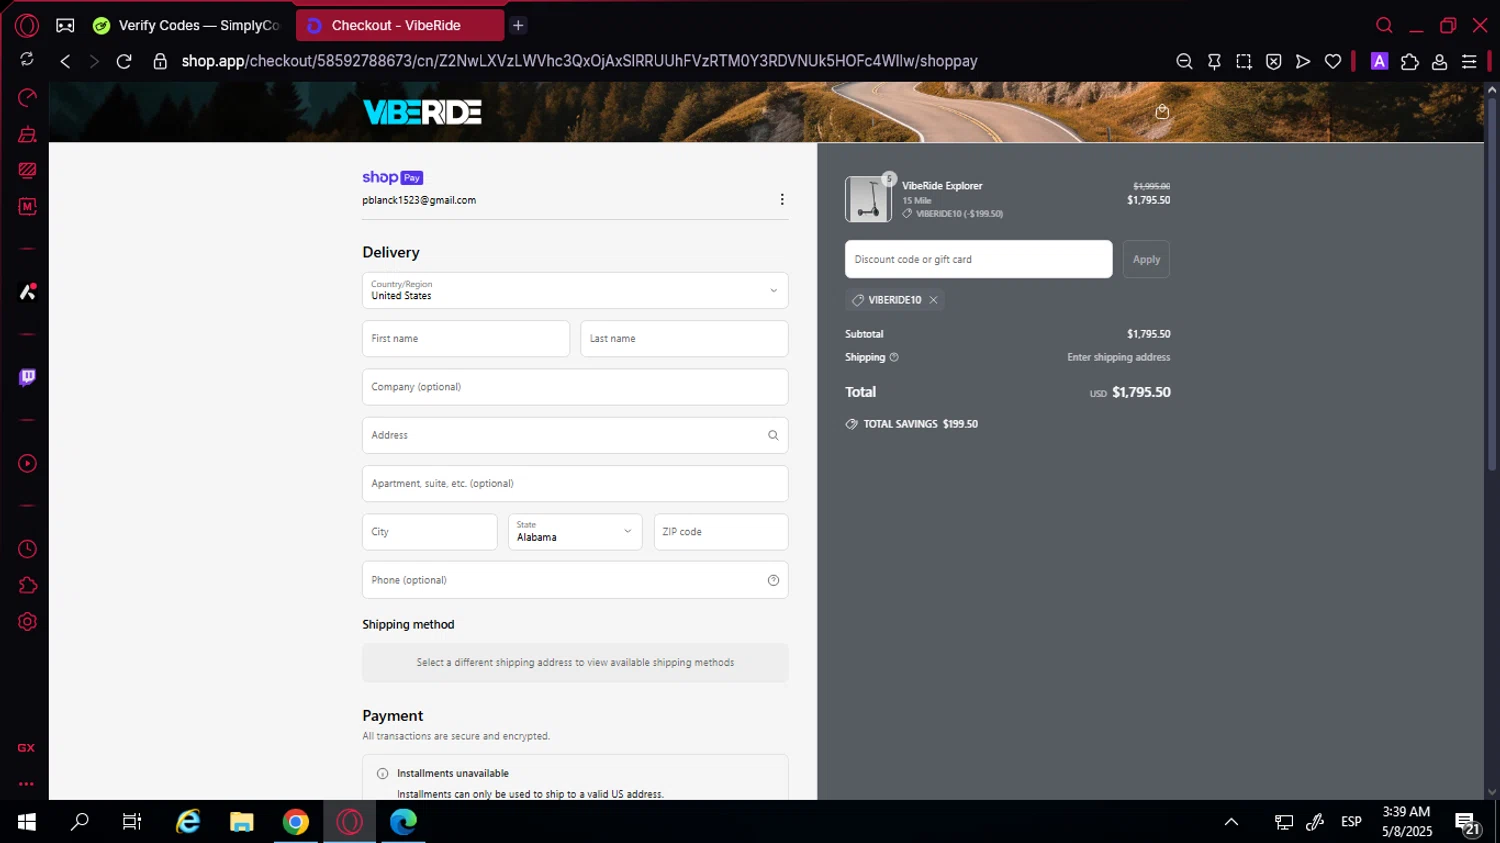This screenshot has height=843, width=1500.
Task: Open Task View on taskbar
Action: 132,822
